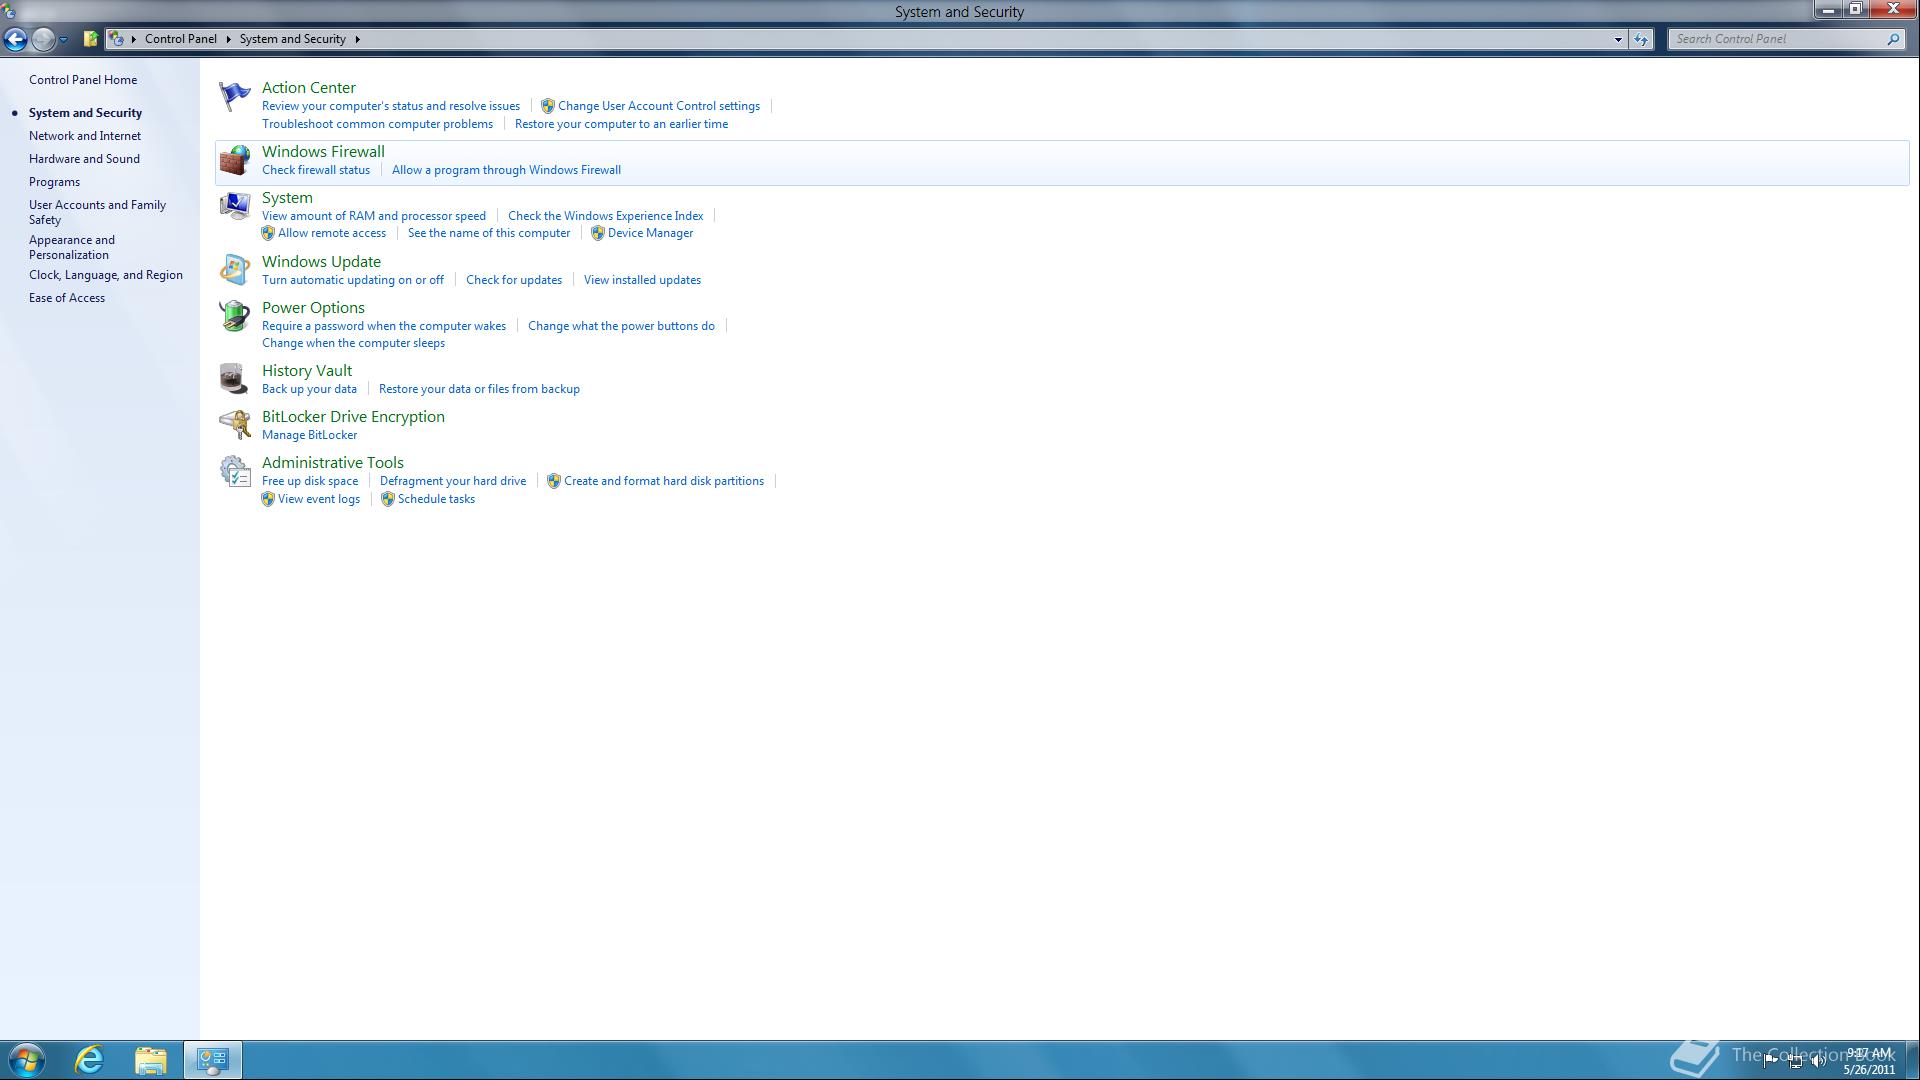Image resolution: width=1920 pixels, height=1080 pixels.
Task: Click Defragment your hard drive
Action: pos(453,481)
